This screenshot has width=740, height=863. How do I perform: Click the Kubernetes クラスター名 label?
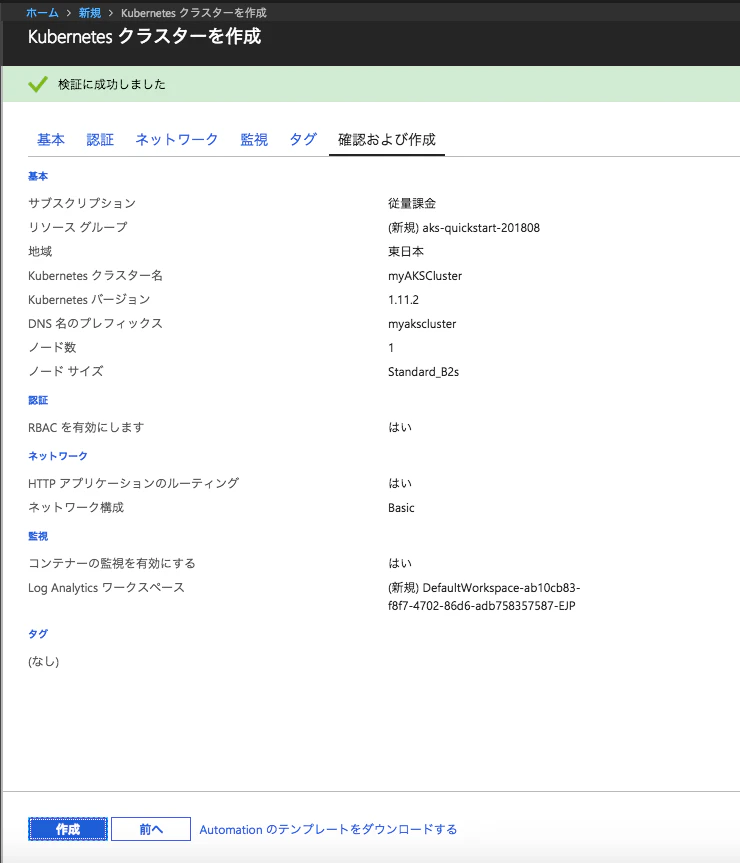(x=95, y=276)
